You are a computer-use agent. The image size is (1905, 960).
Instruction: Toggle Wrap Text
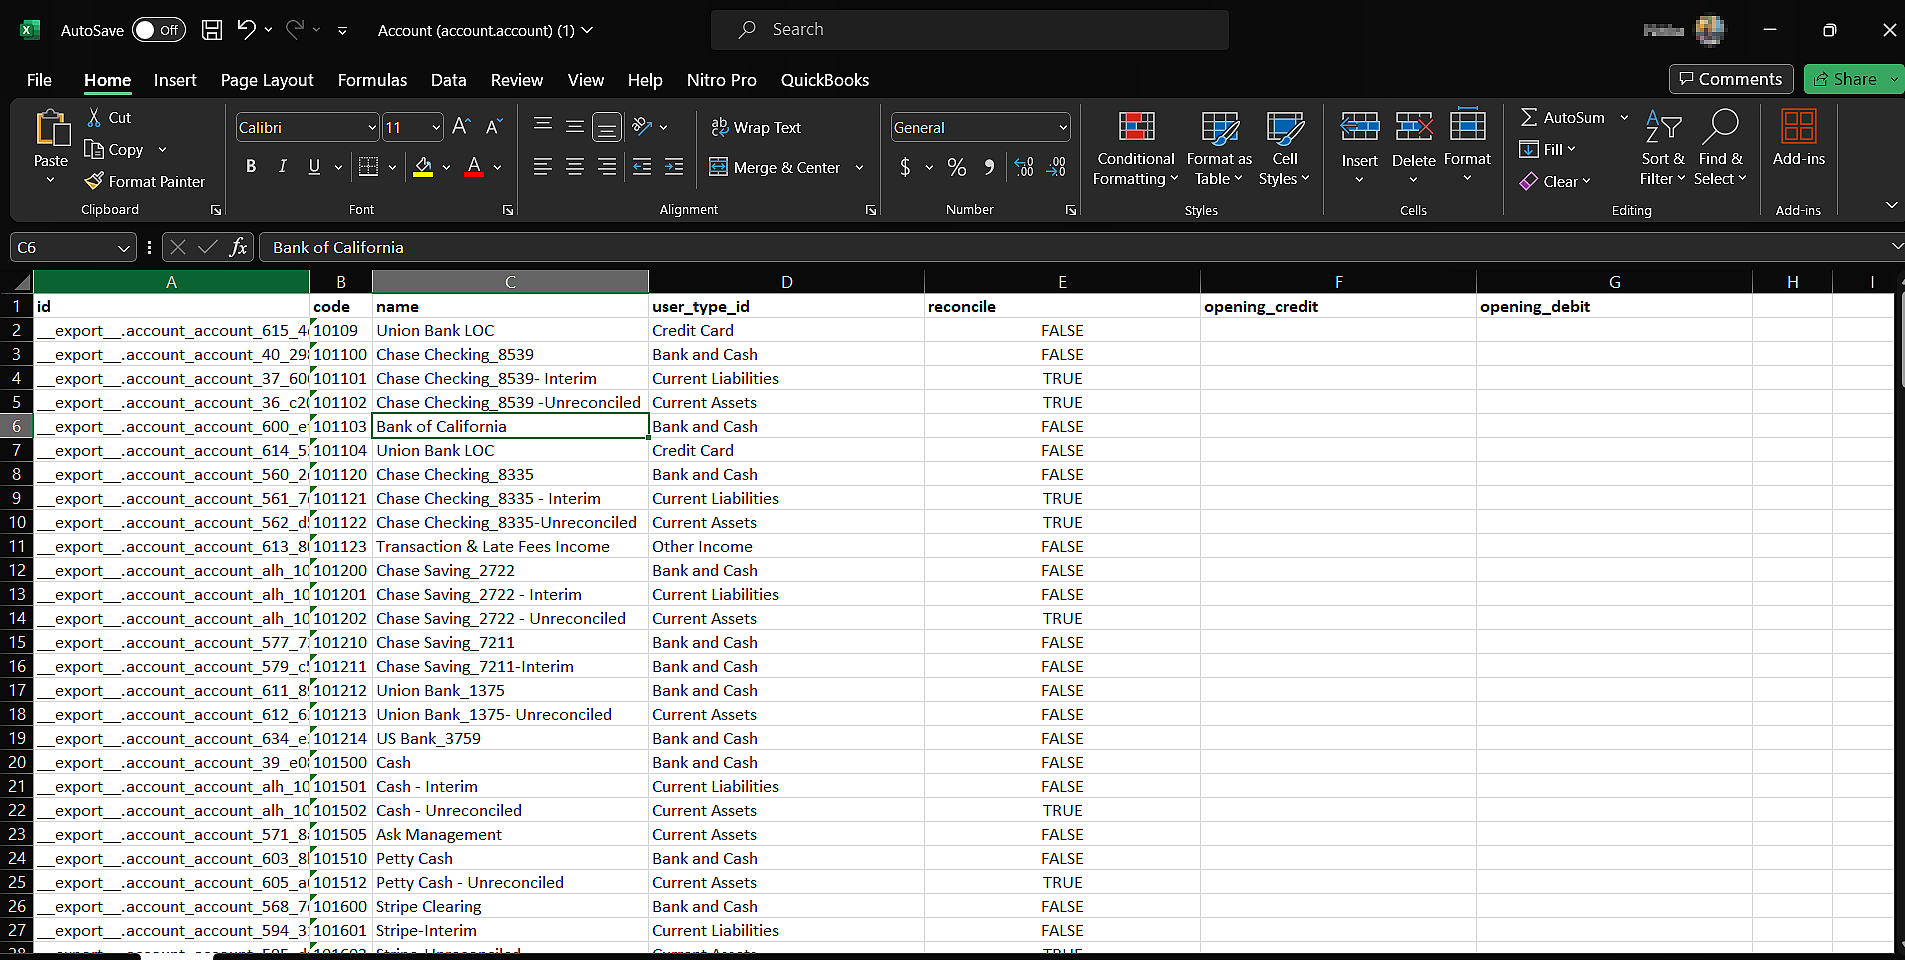point(756,127)
